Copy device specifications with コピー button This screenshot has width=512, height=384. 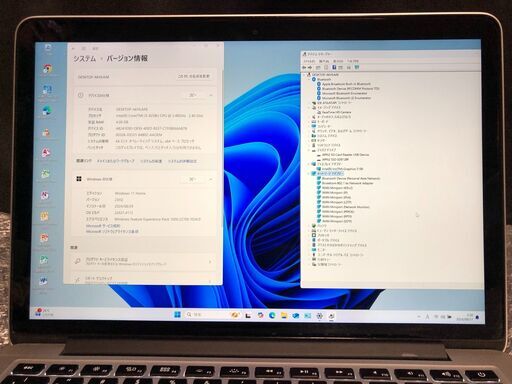192,95
